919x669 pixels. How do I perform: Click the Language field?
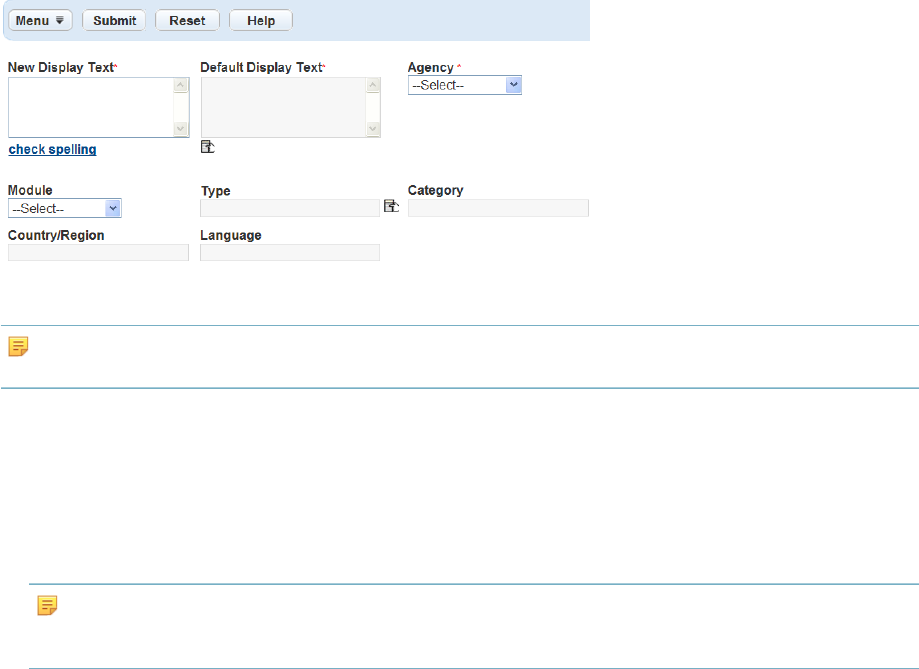(290, 253)
